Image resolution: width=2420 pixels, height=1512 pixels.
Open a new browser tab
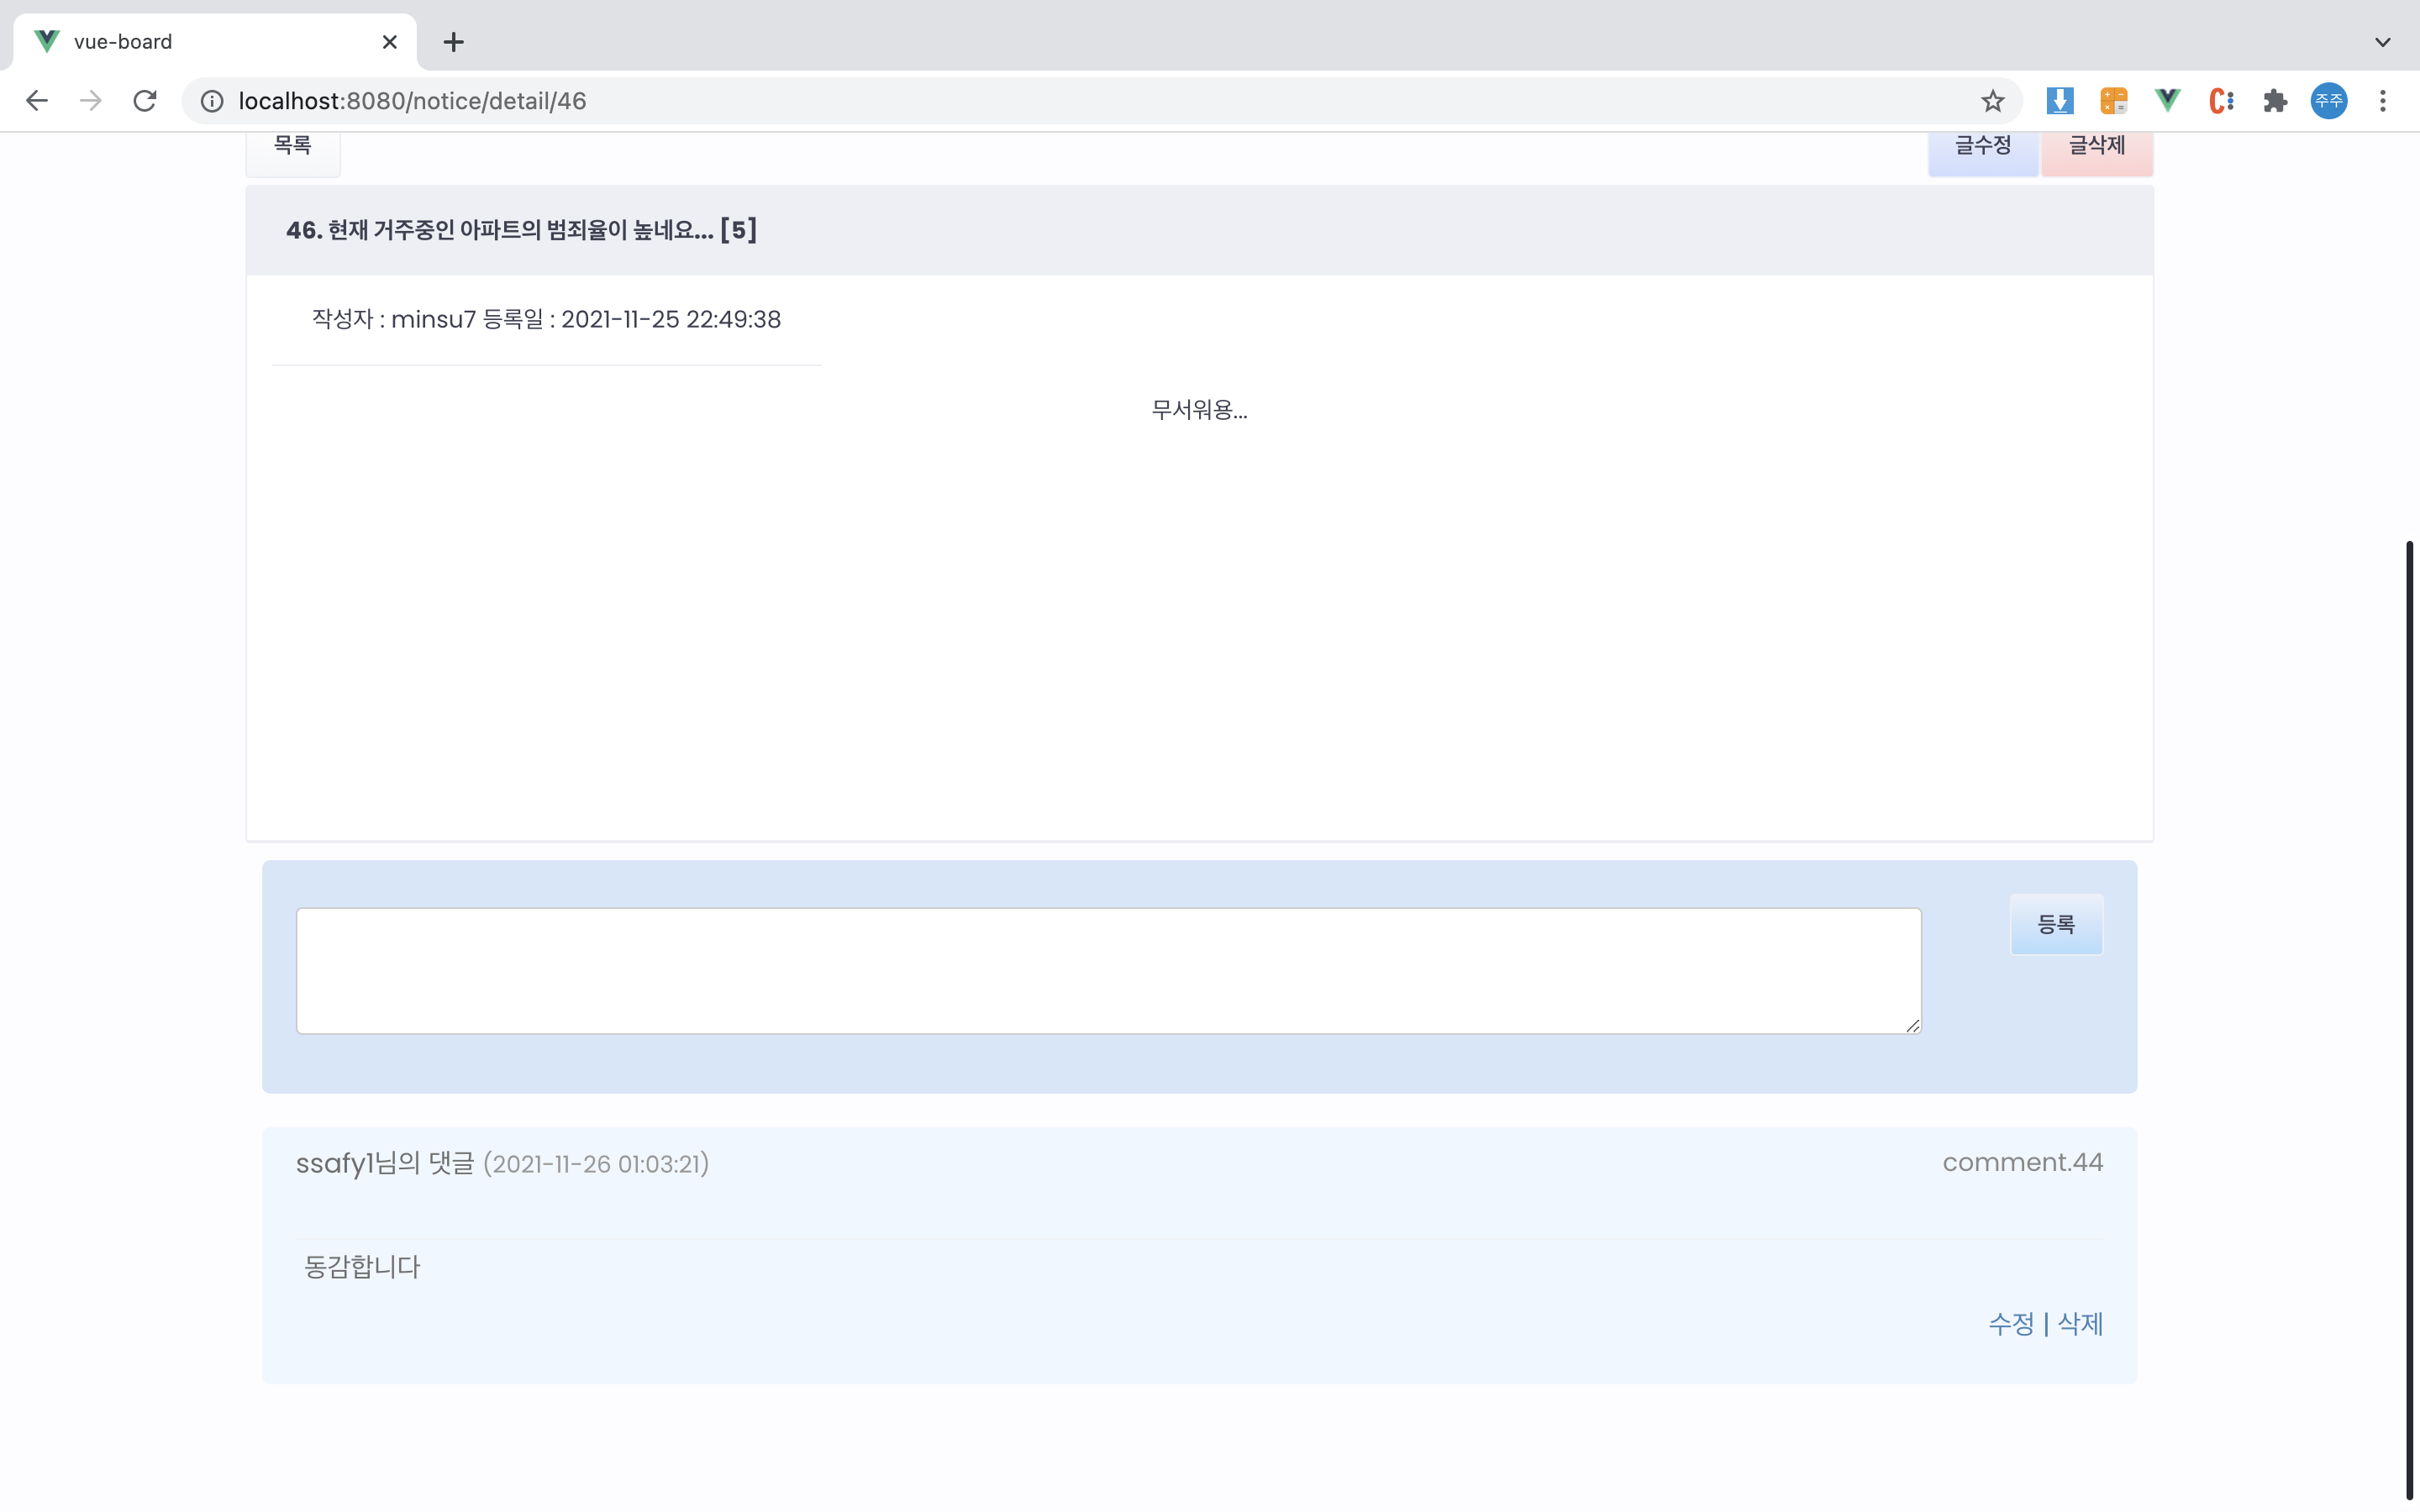[453, 42]
